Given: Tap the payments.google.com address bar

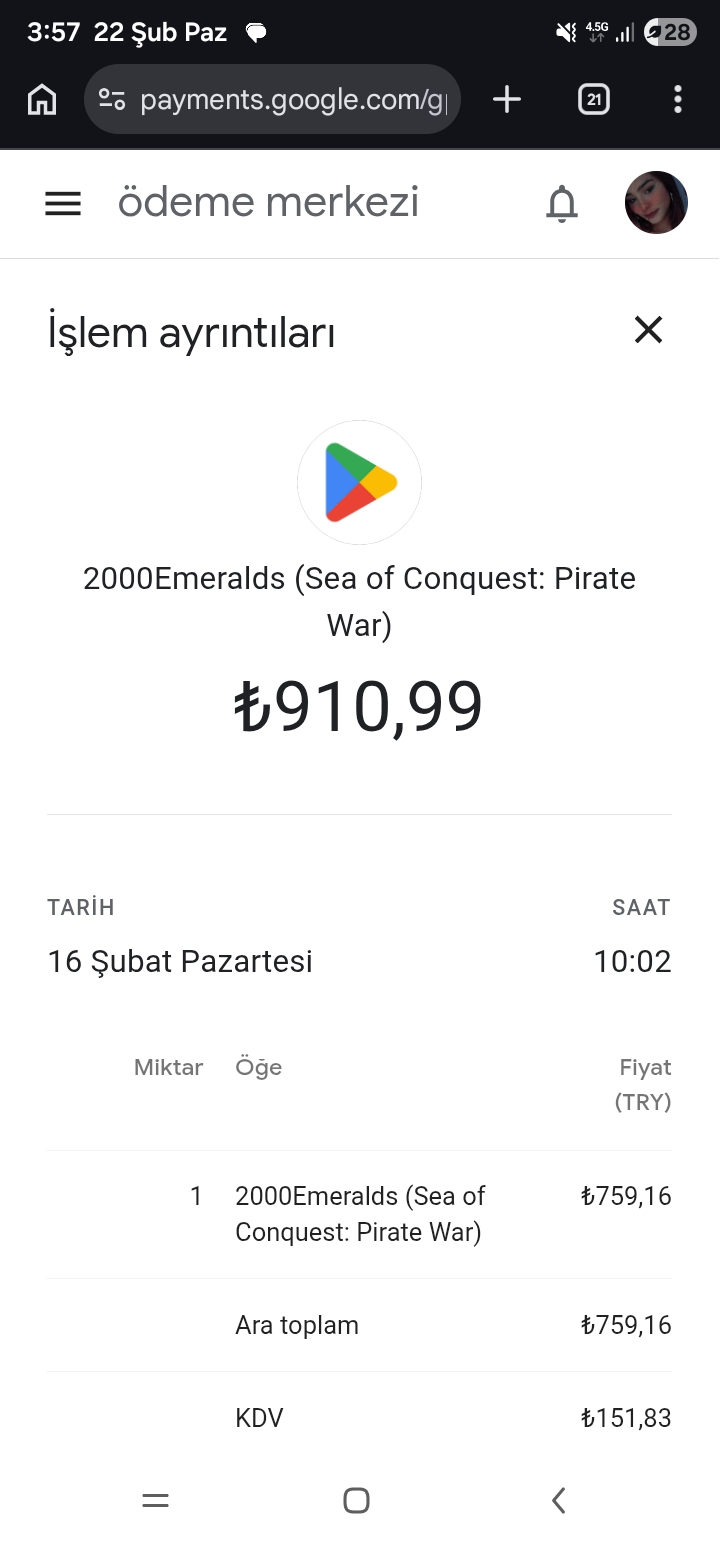Looking at the screenshot, I should 292,100.
